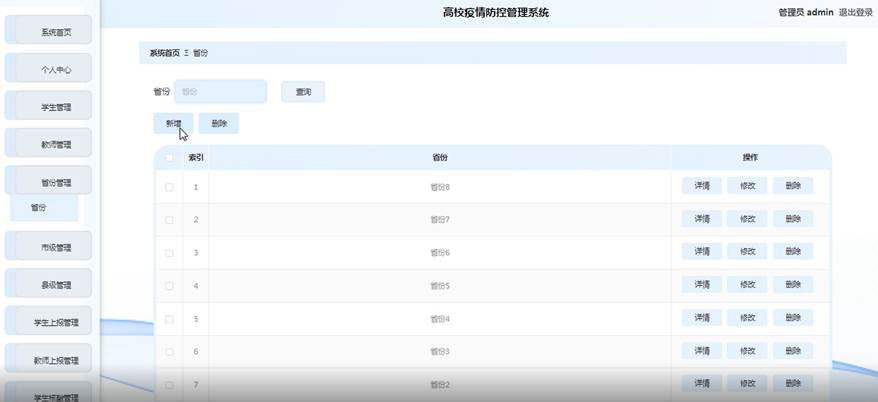
Task: Click batch 删除 button above table
Action: 219,123
